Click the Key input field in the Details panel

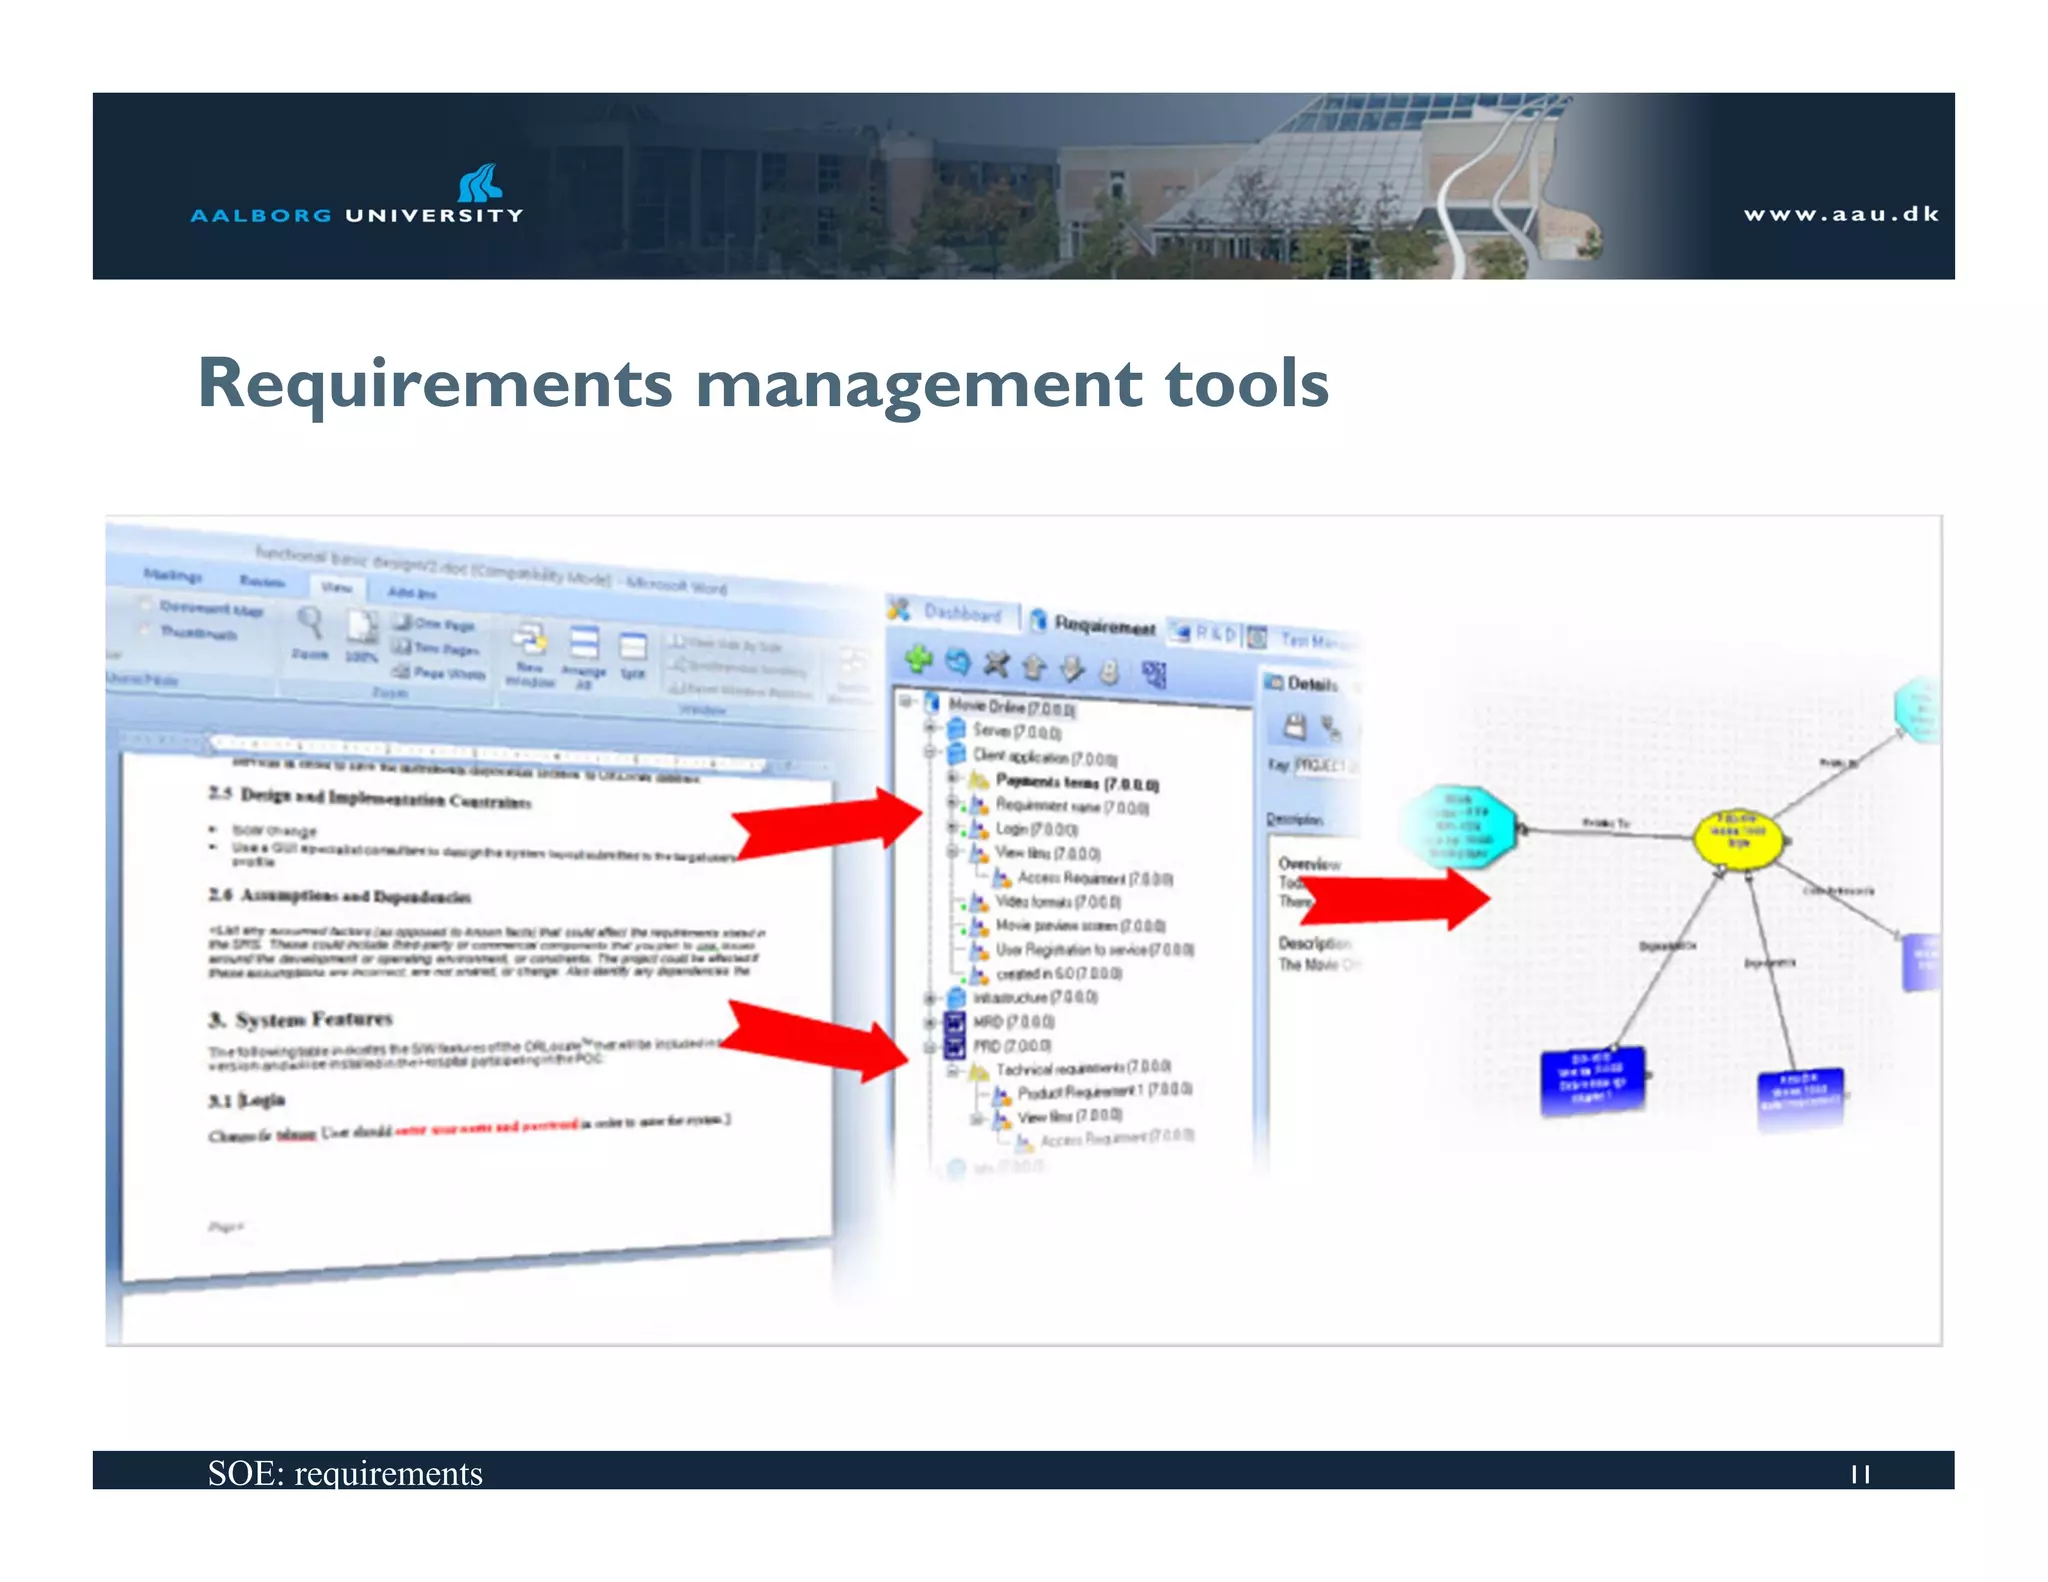[1326, 765]
